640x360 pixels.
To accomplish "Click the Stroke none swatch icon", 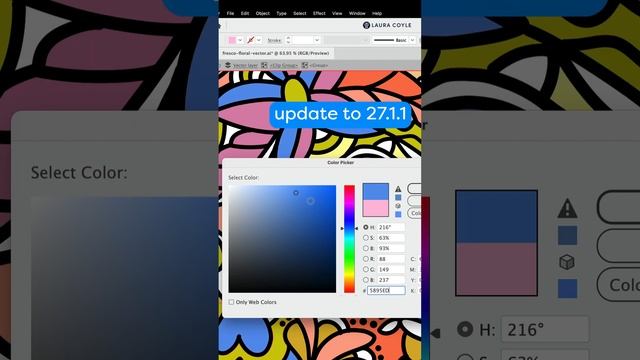I will (x=251, y=40).
